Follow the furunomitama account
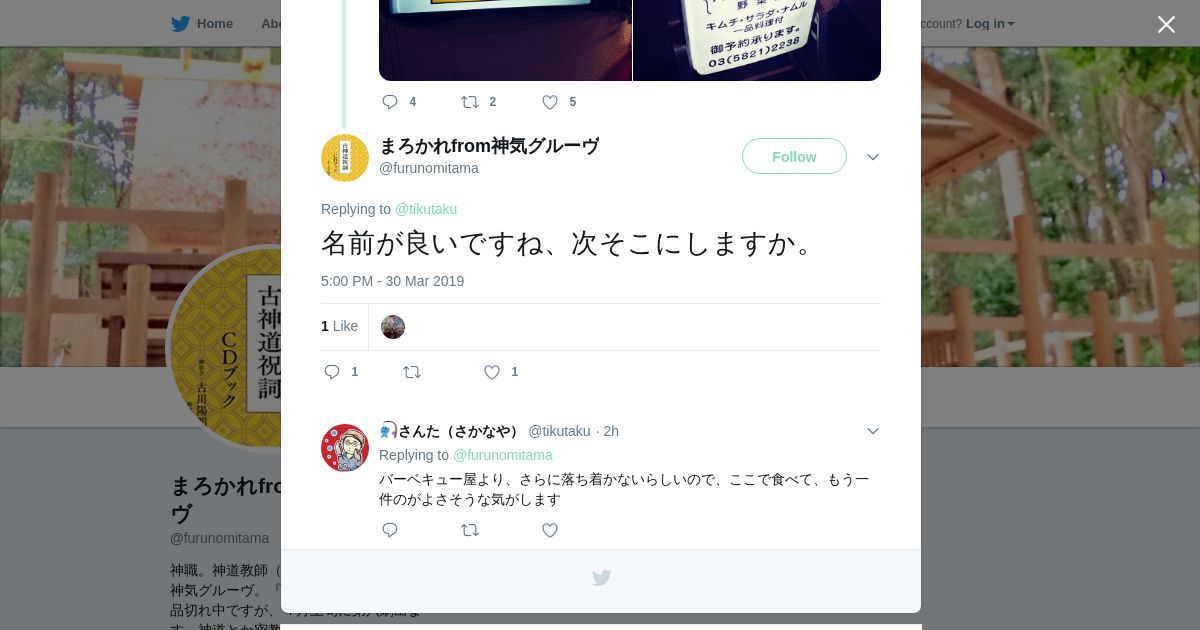1200x630 pixels. coord(794,156)
